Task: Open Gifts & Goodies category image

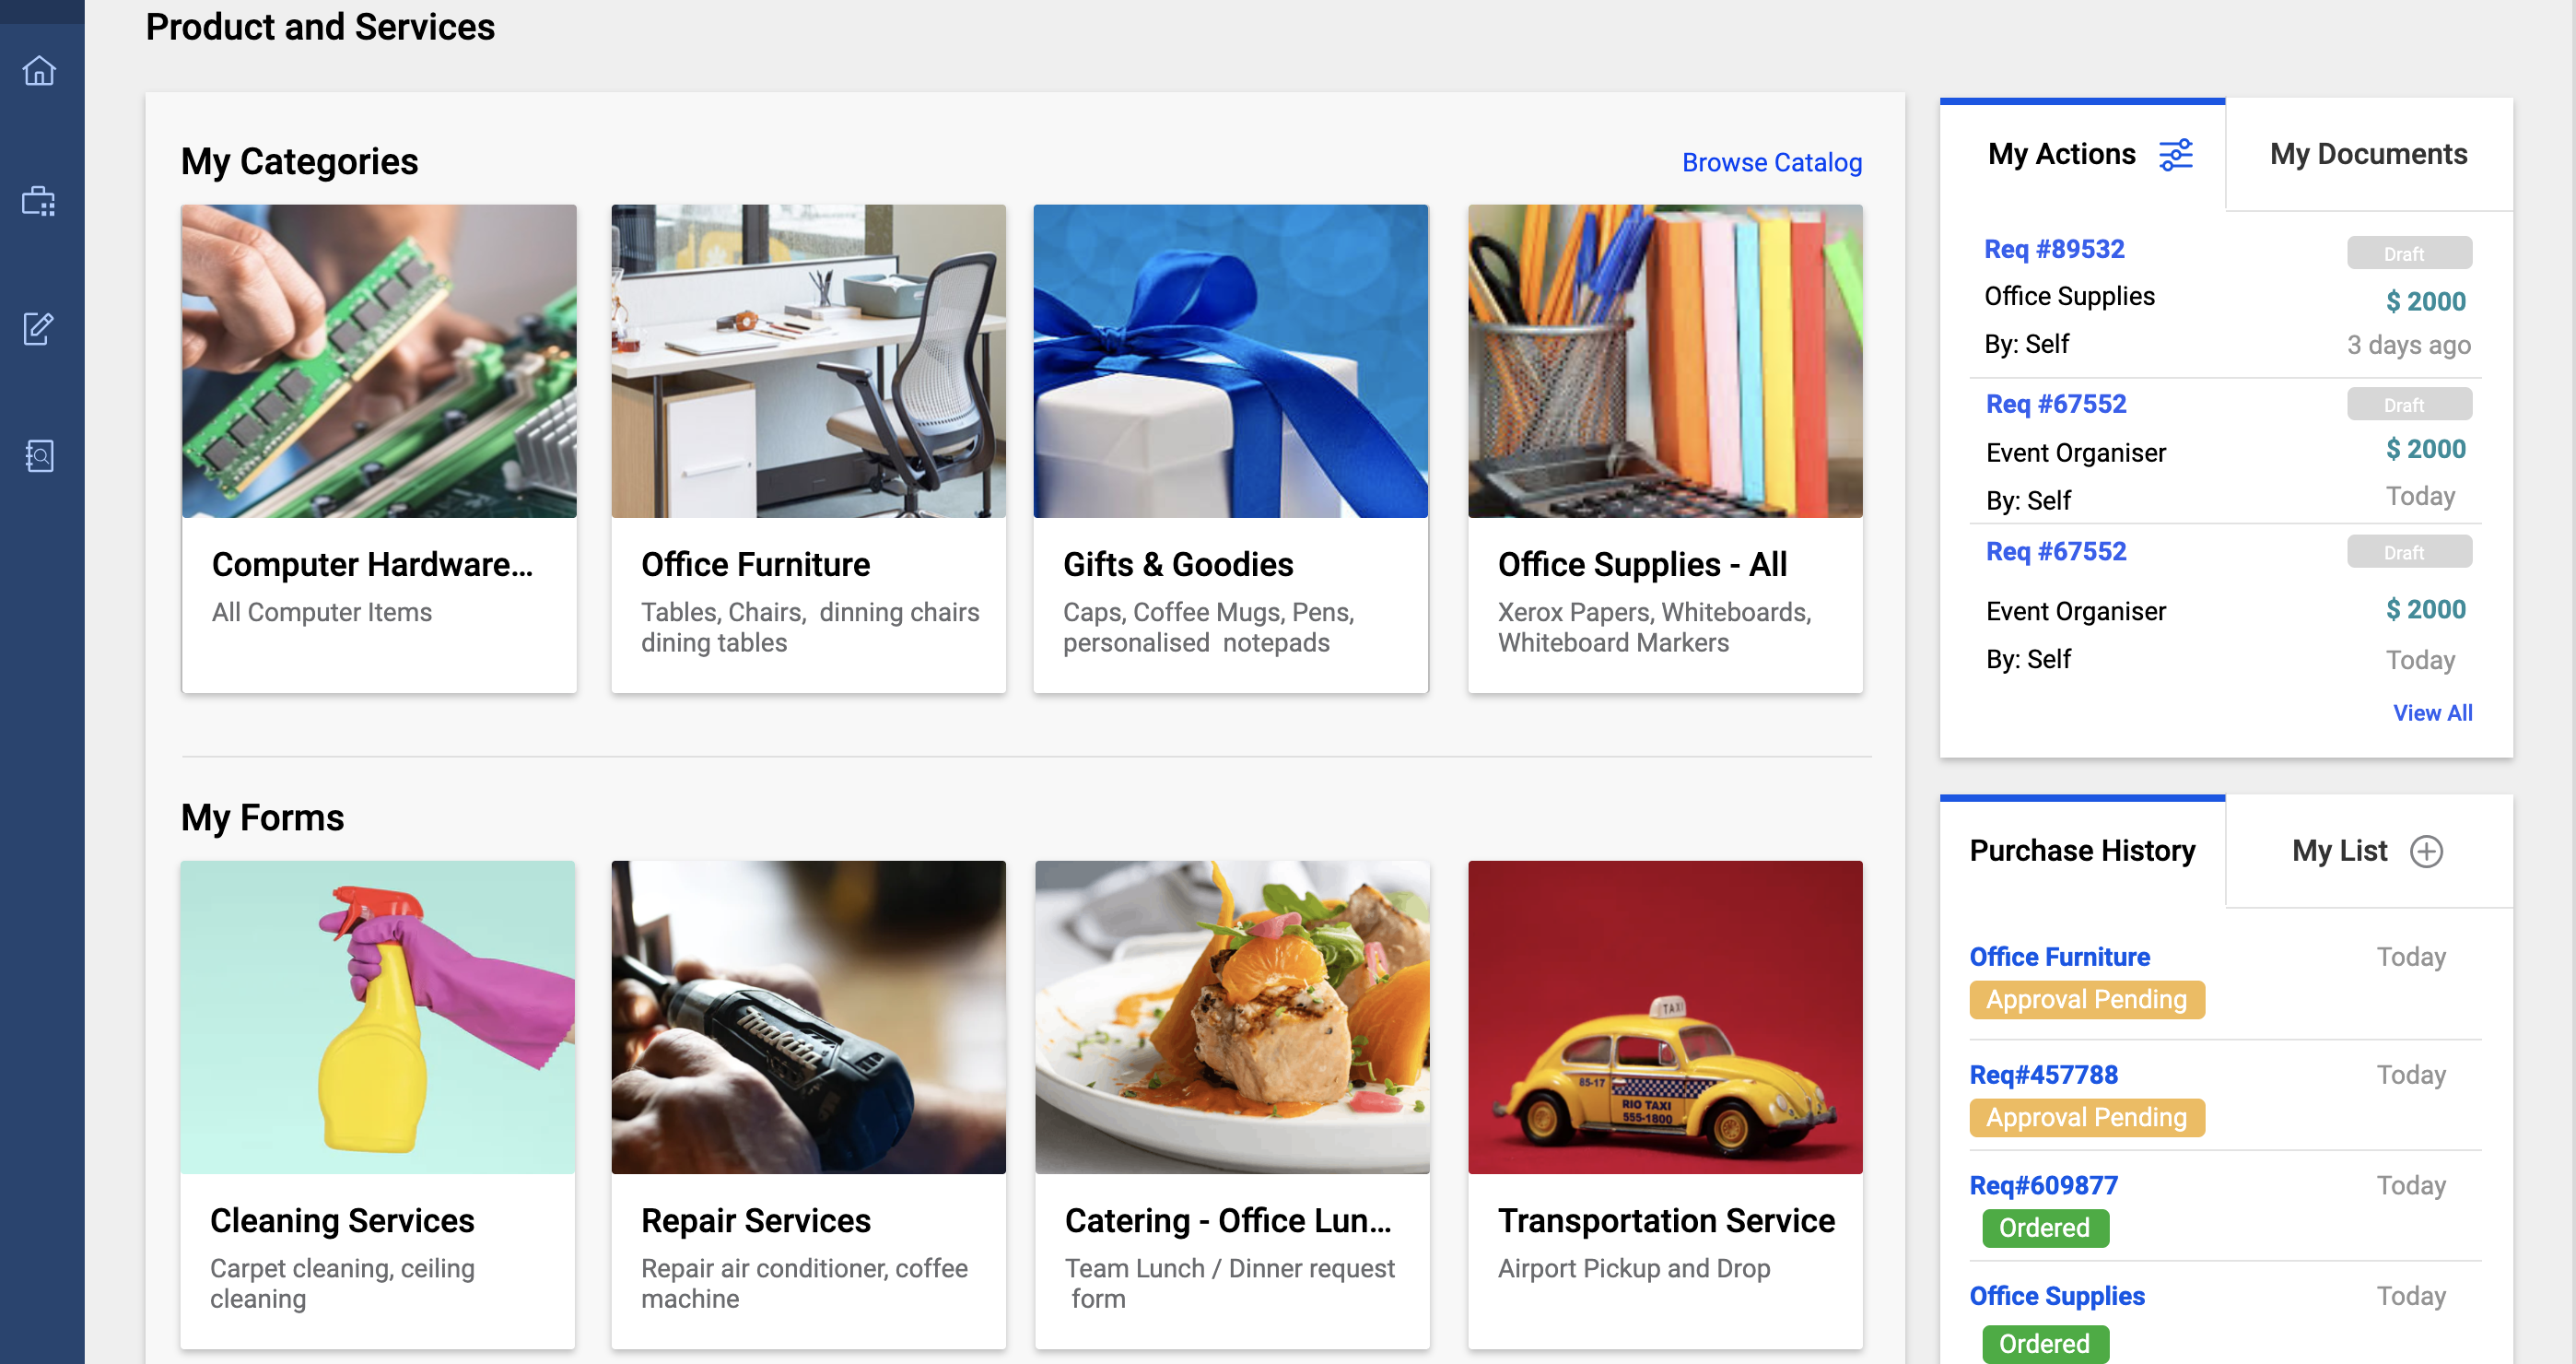Action: [x=1230, y=361]
